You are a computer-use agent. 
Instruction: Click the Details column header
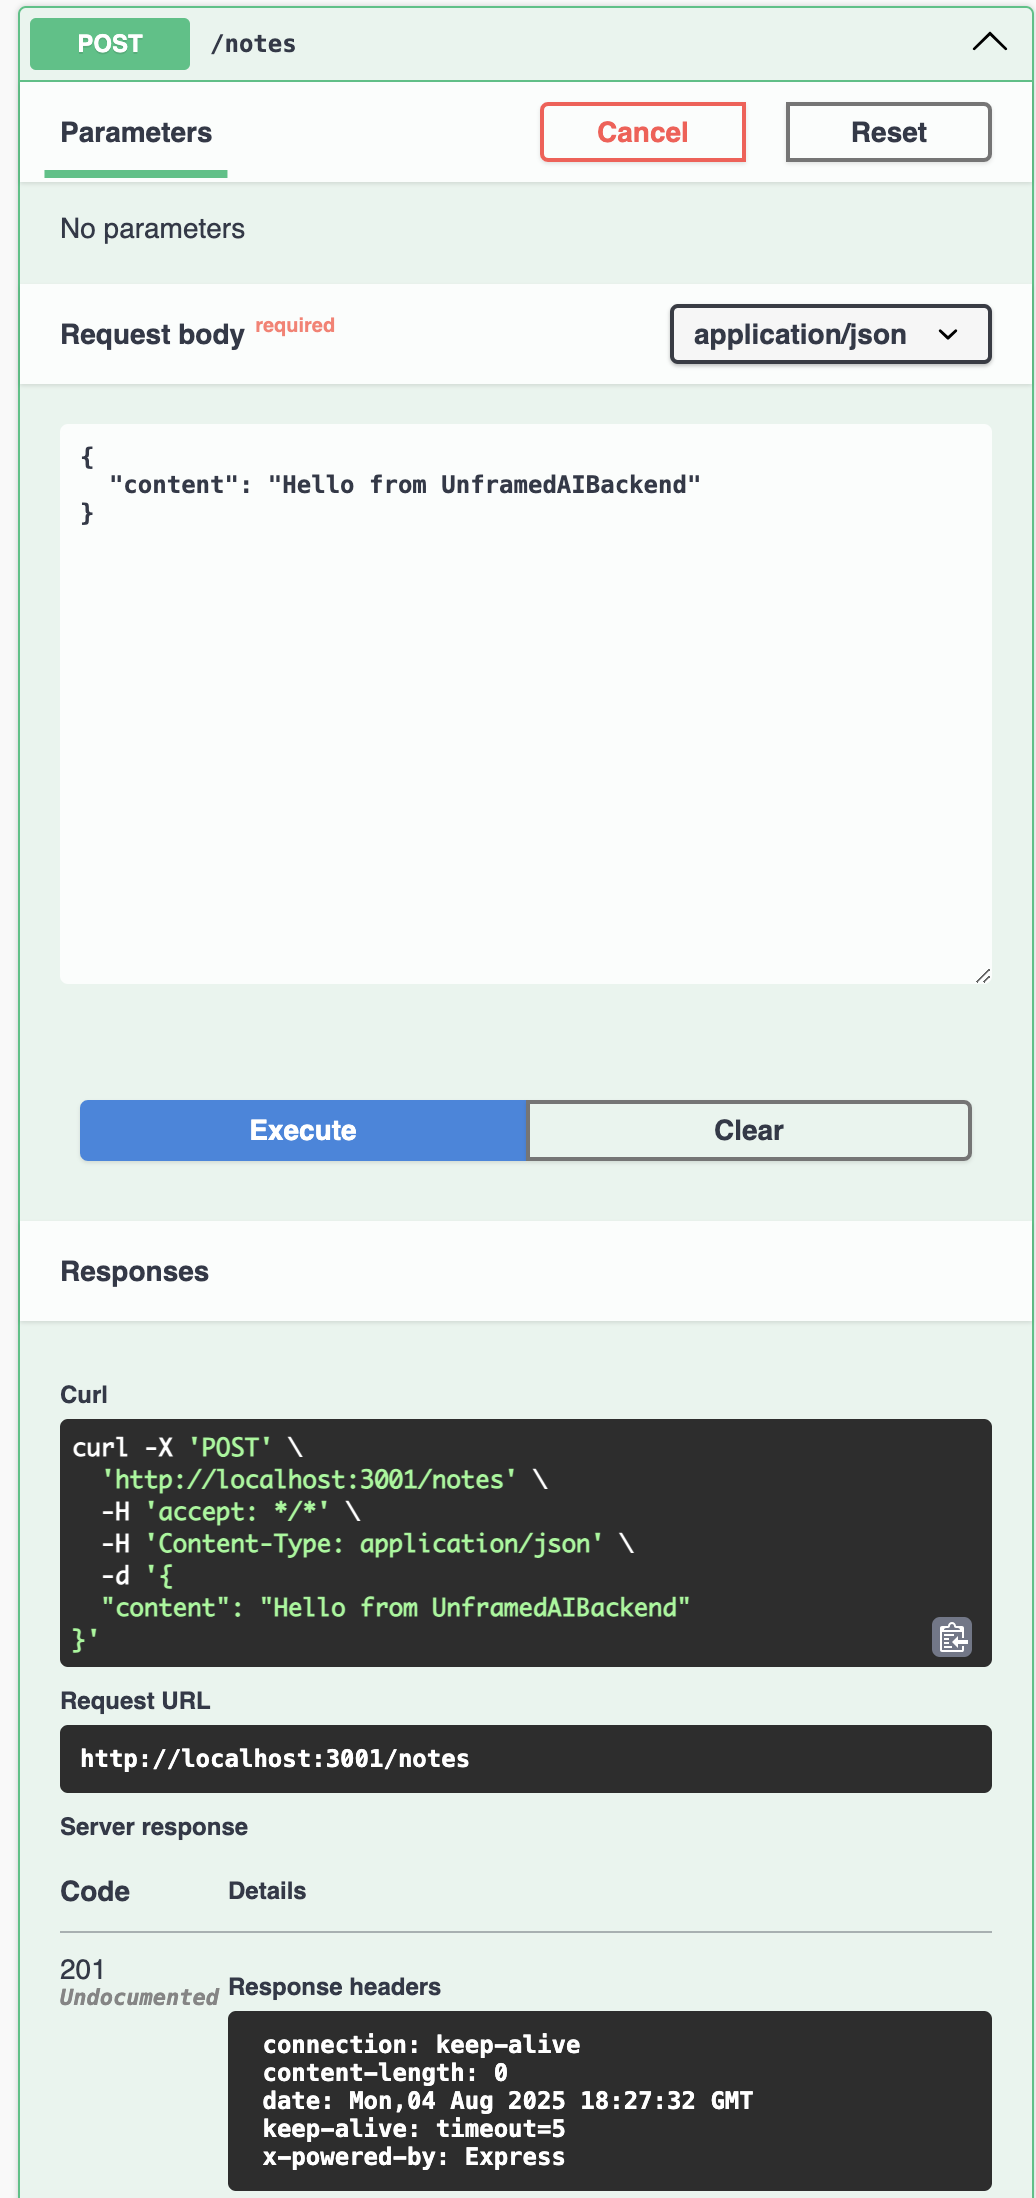[267, 1890]
